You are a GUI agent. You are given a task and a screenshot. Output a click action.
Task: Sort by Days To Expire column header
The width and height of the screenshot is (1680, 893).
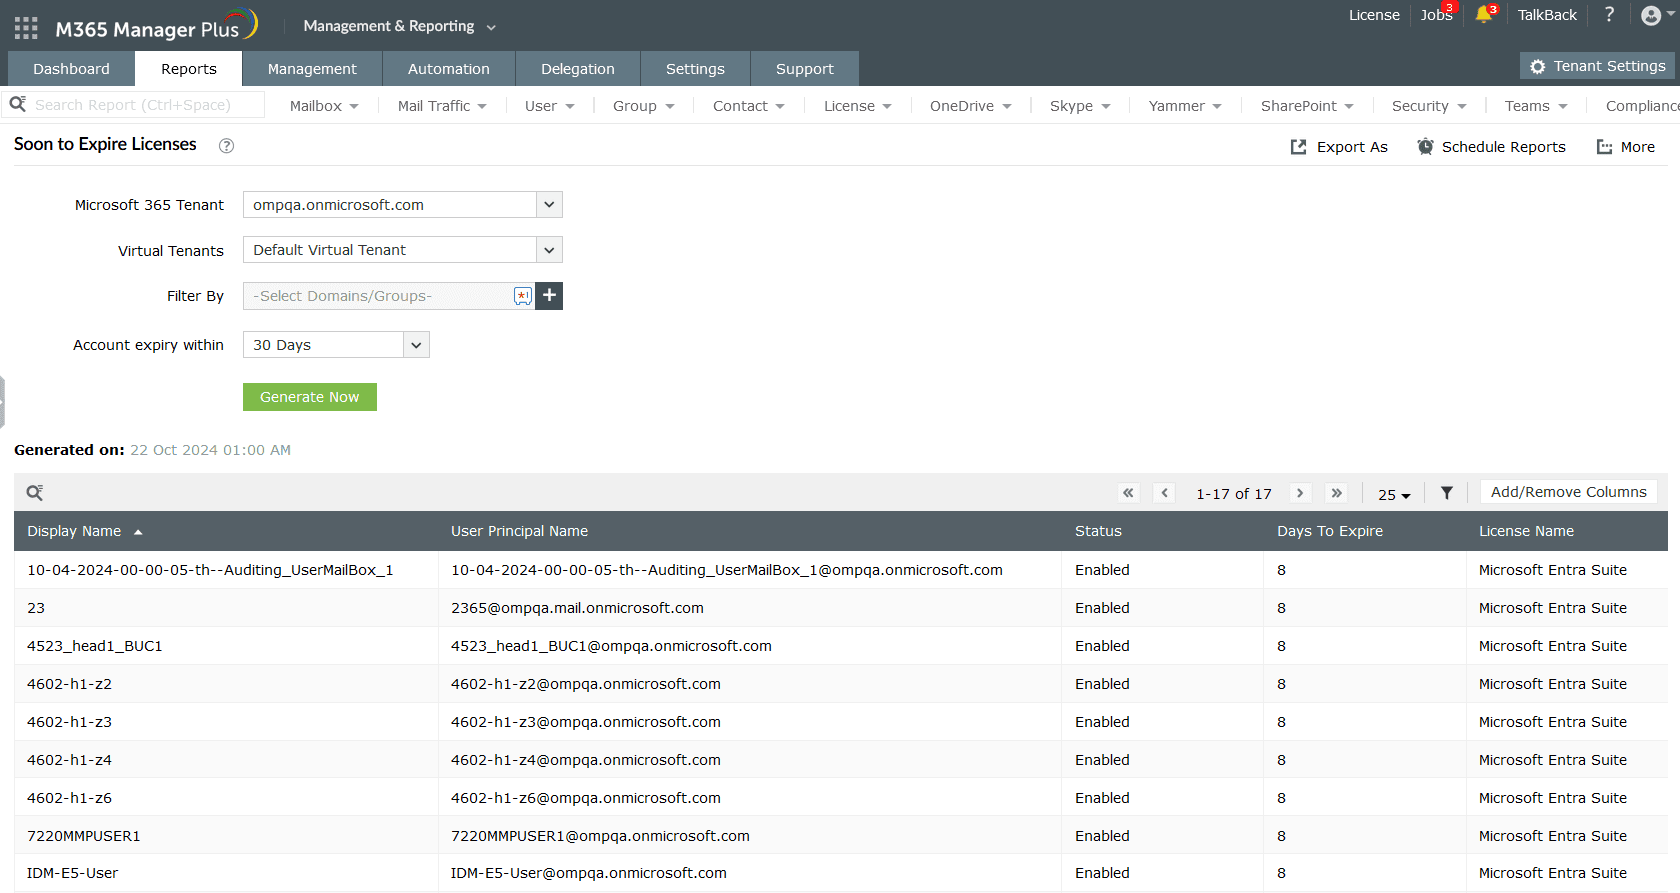click(1330, 531)
